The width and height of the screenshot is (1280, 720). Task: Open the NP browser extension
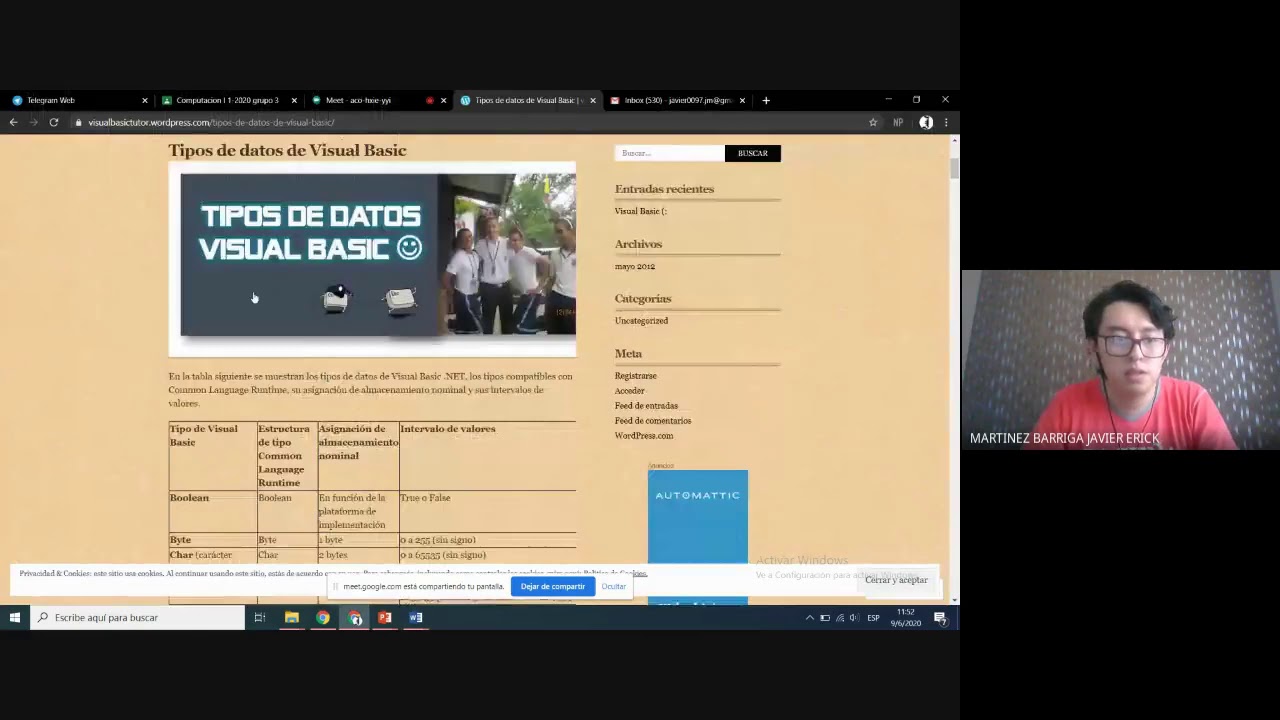898,122
